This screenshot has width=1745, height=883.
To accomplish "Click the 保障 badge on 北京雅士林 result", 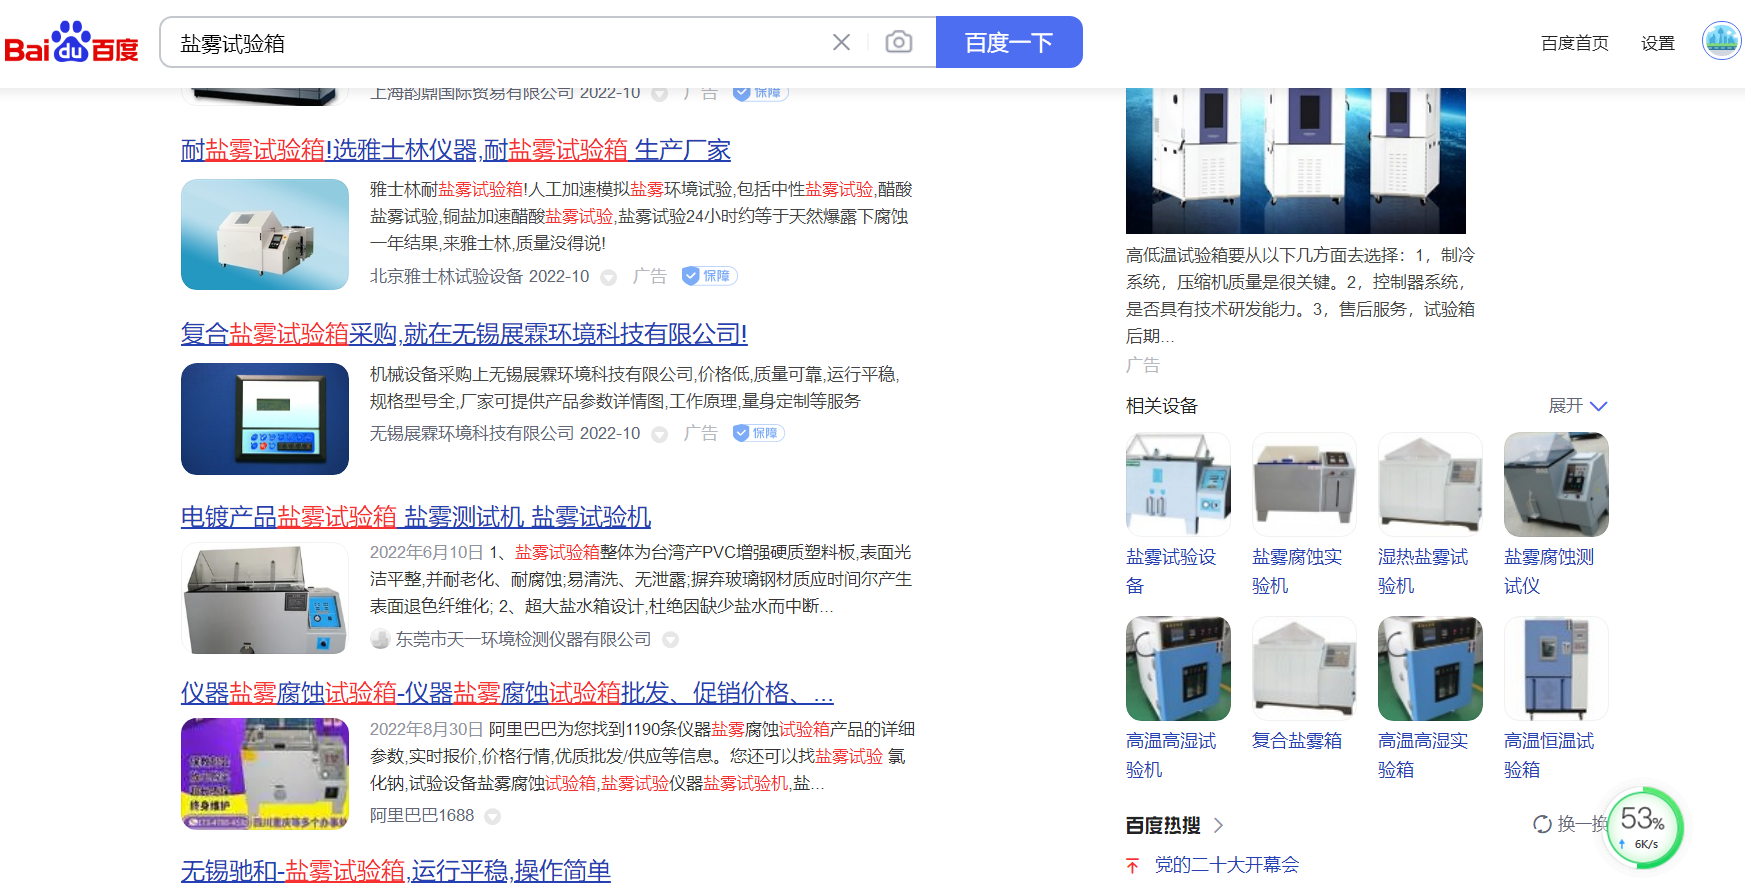I will click(709, 276).
